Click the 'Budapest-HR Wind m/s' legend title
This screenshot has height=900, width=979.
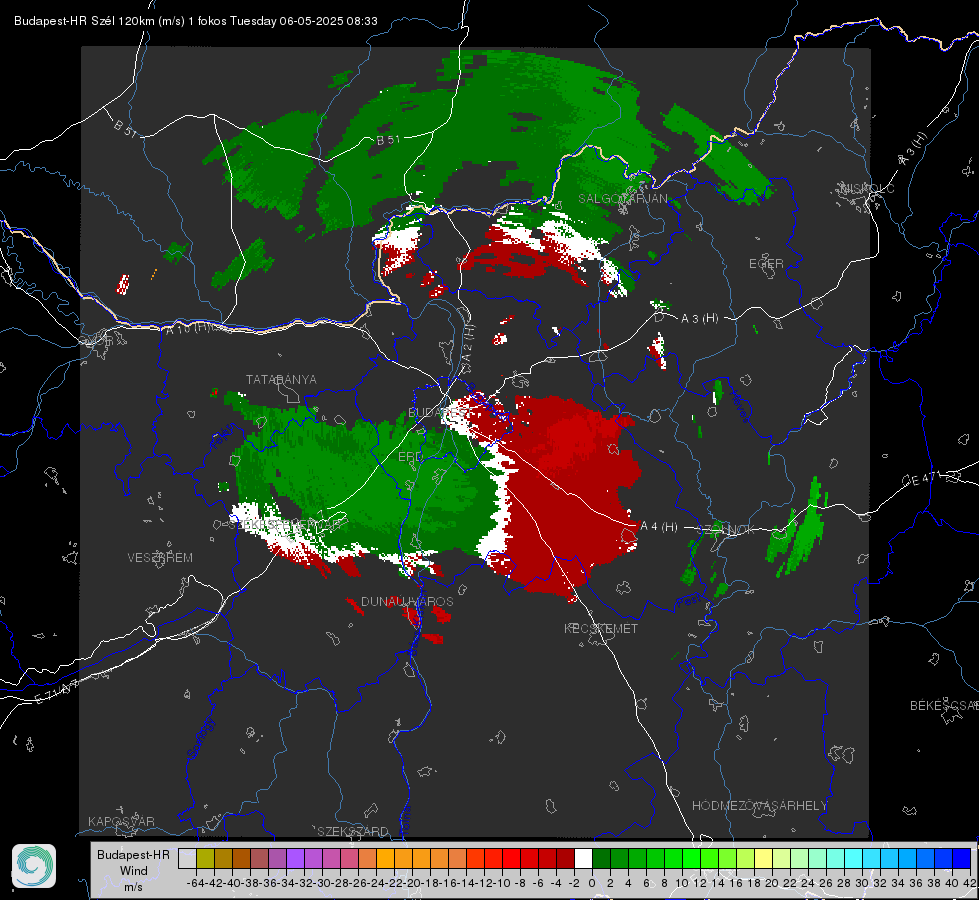click(134, 871)
